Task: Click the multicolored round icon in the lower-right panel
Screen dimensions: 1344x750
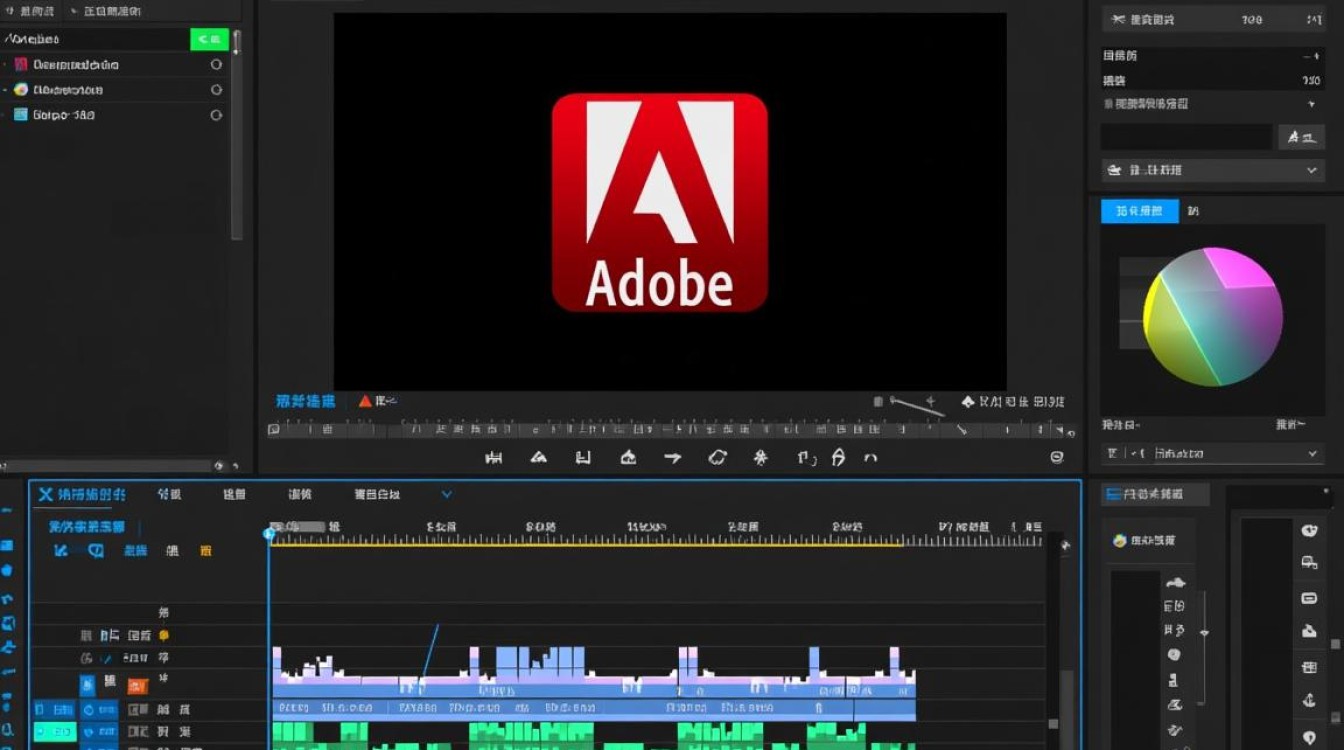Action: [1120, 540]
